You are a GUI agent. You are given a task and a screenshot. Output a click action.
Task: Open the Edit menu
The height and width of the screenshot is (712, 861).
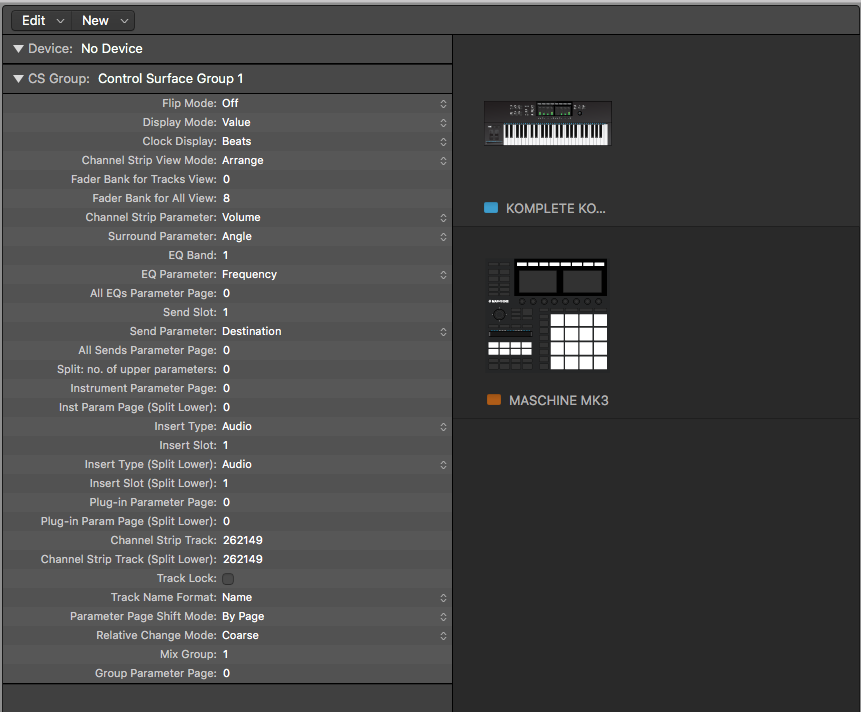pos(42,21)
